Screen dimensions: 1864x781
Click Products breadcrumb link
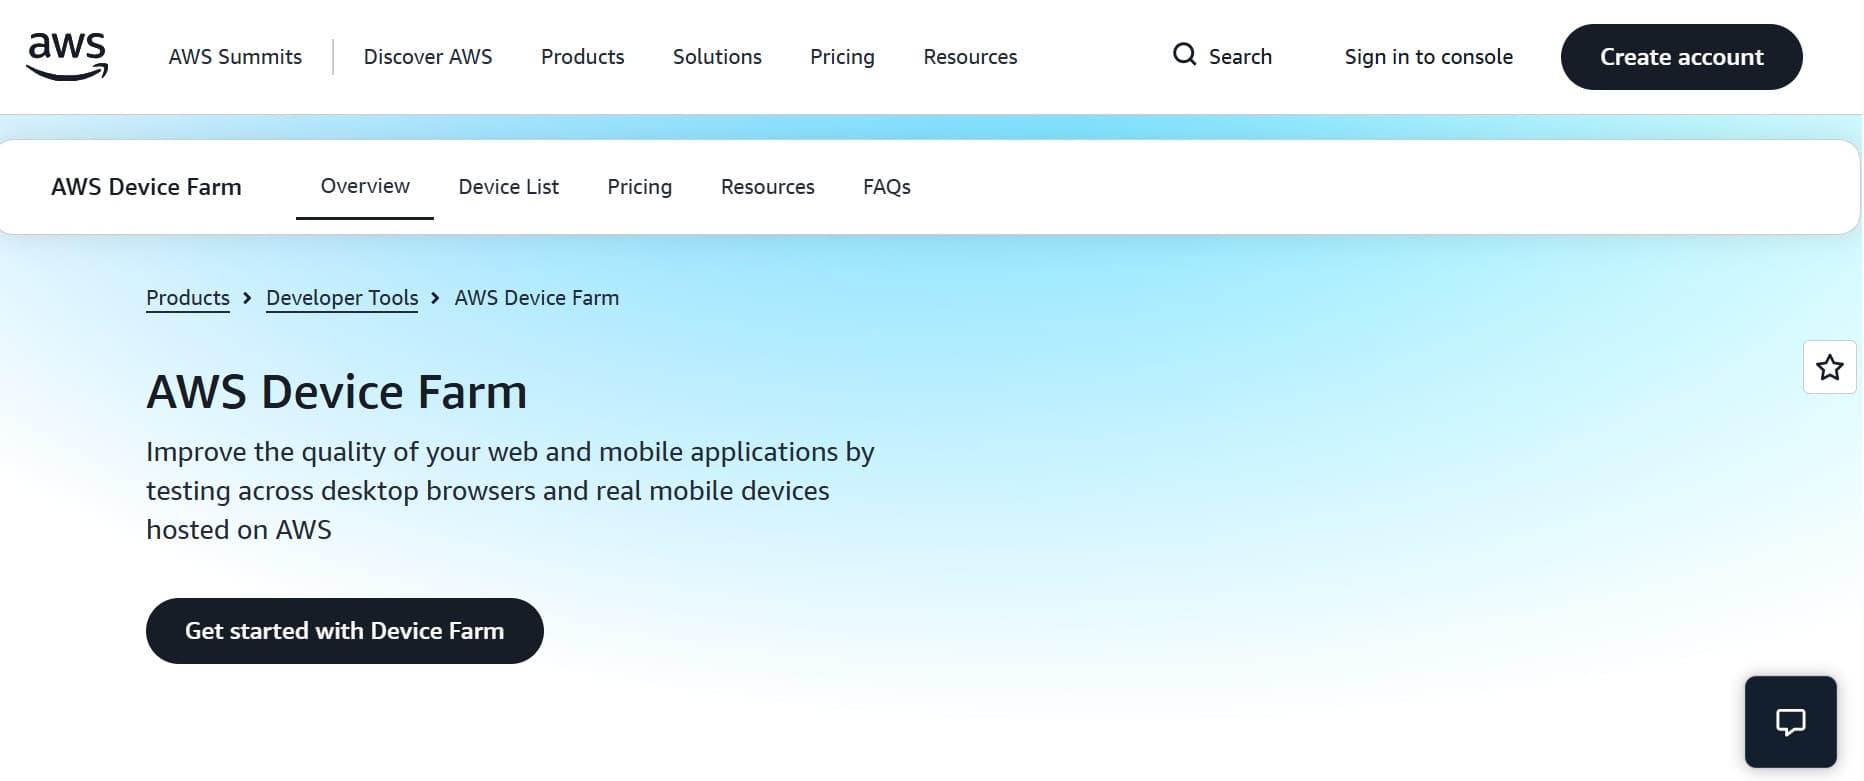pyautogui.click(x=188, y=298)
